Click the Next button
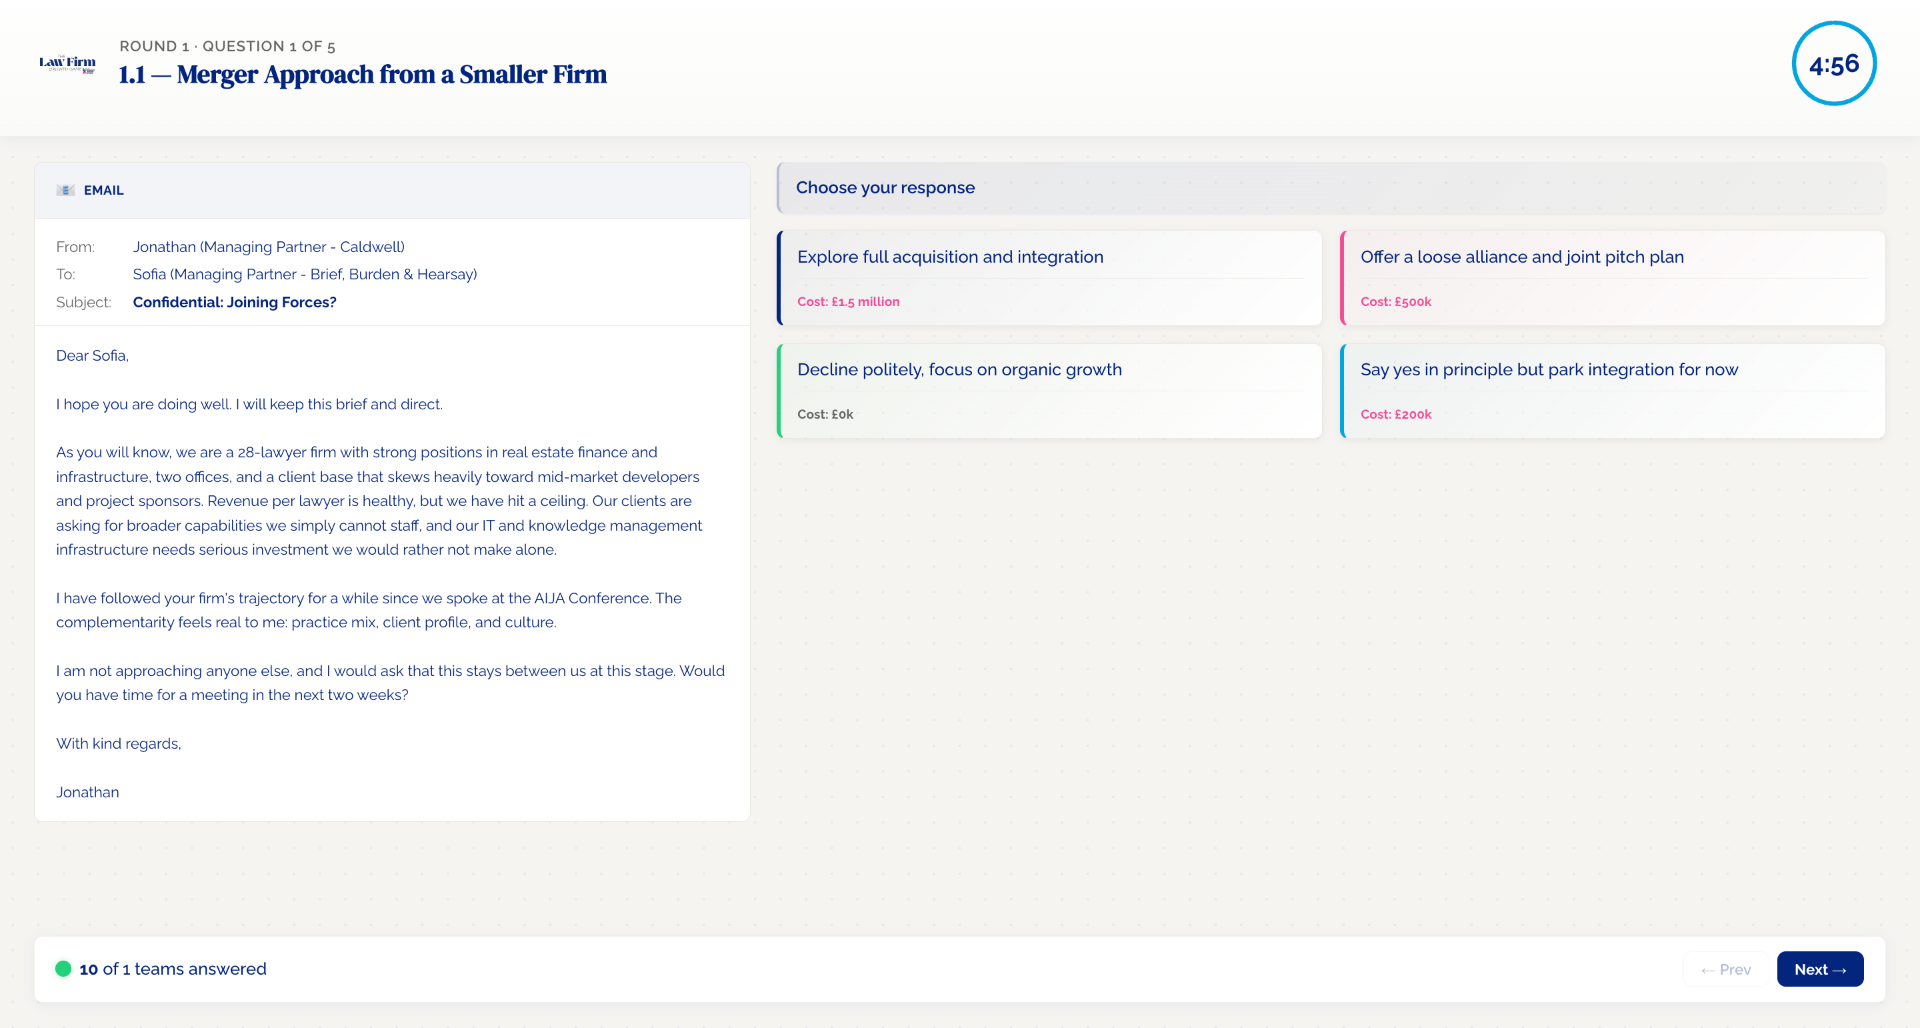 1819,969
